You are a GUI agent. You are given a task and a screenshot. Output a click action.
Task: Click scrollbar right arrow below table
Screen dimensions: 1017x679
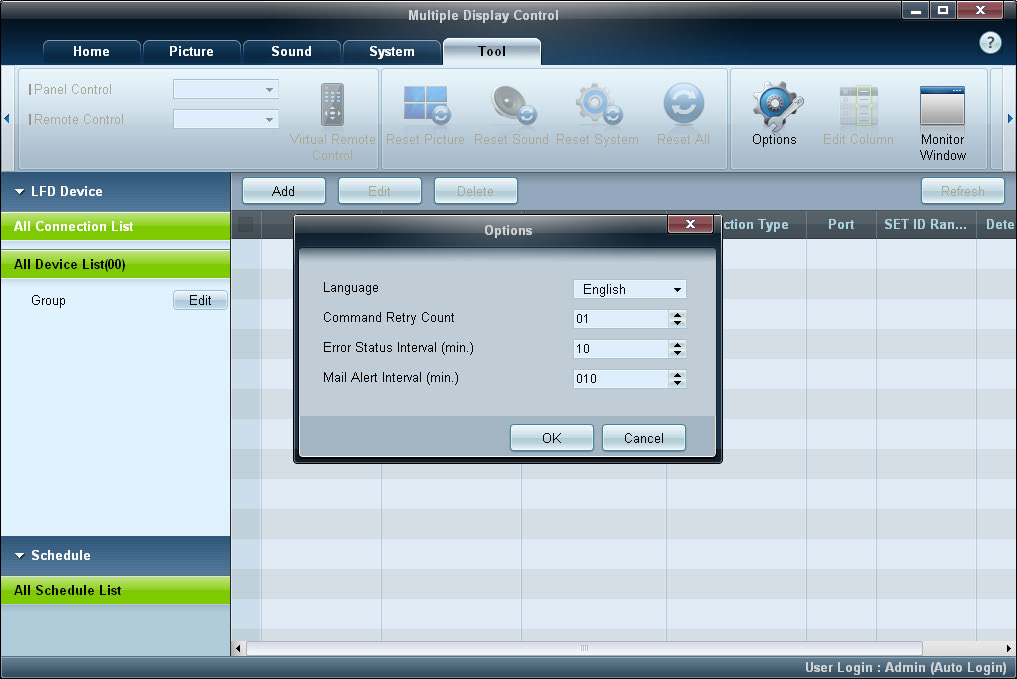tap(1009, 648)
